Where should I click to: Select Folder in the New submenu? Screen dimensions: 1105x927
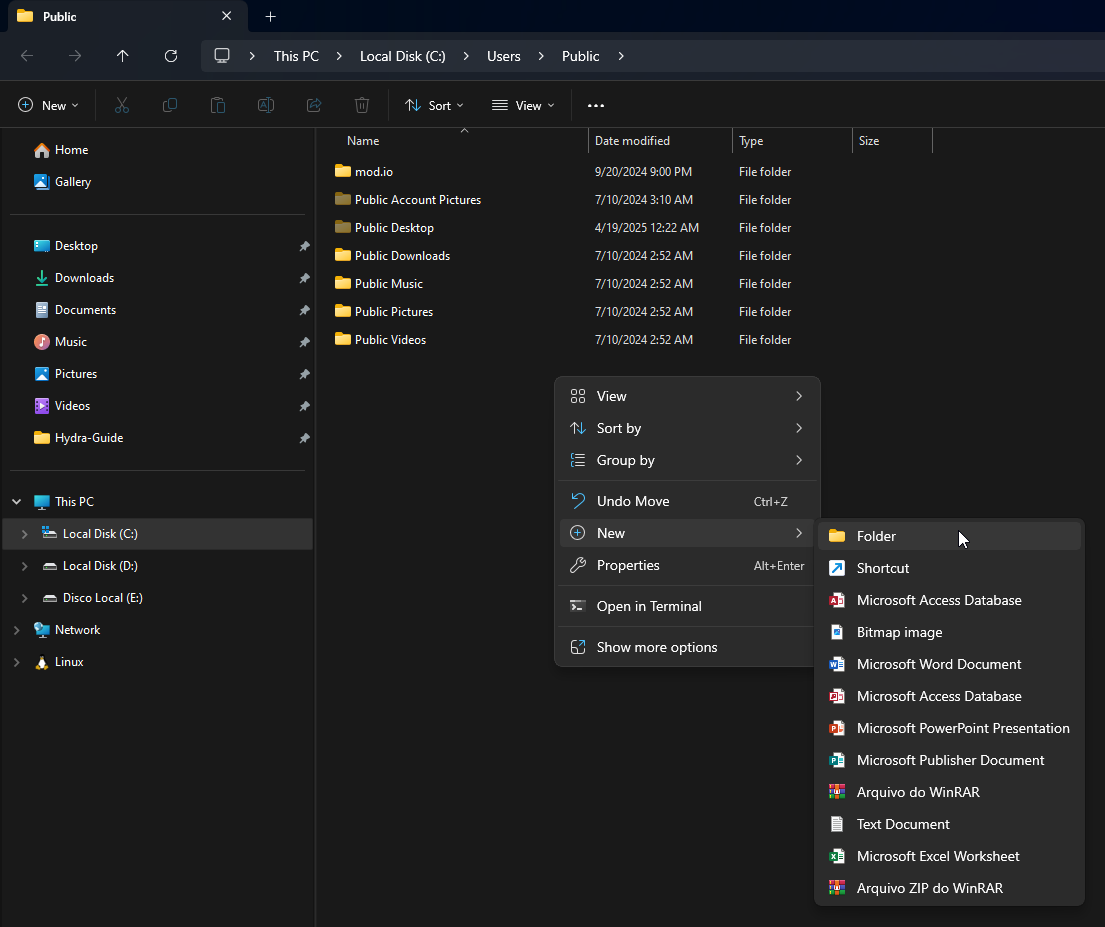coord(949,536)
